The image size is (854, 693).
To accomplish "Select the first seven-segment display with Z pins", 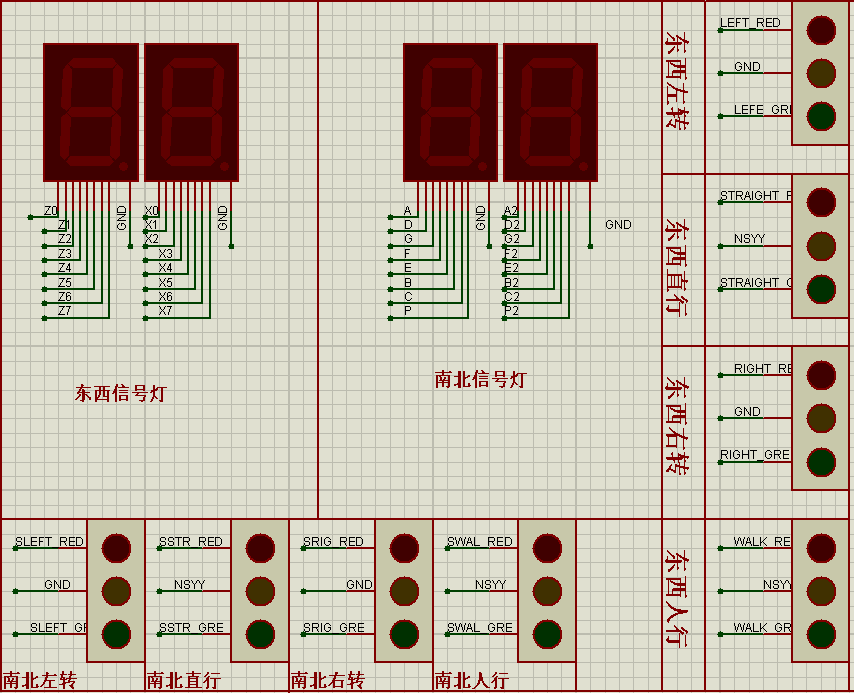I will 90,112.
